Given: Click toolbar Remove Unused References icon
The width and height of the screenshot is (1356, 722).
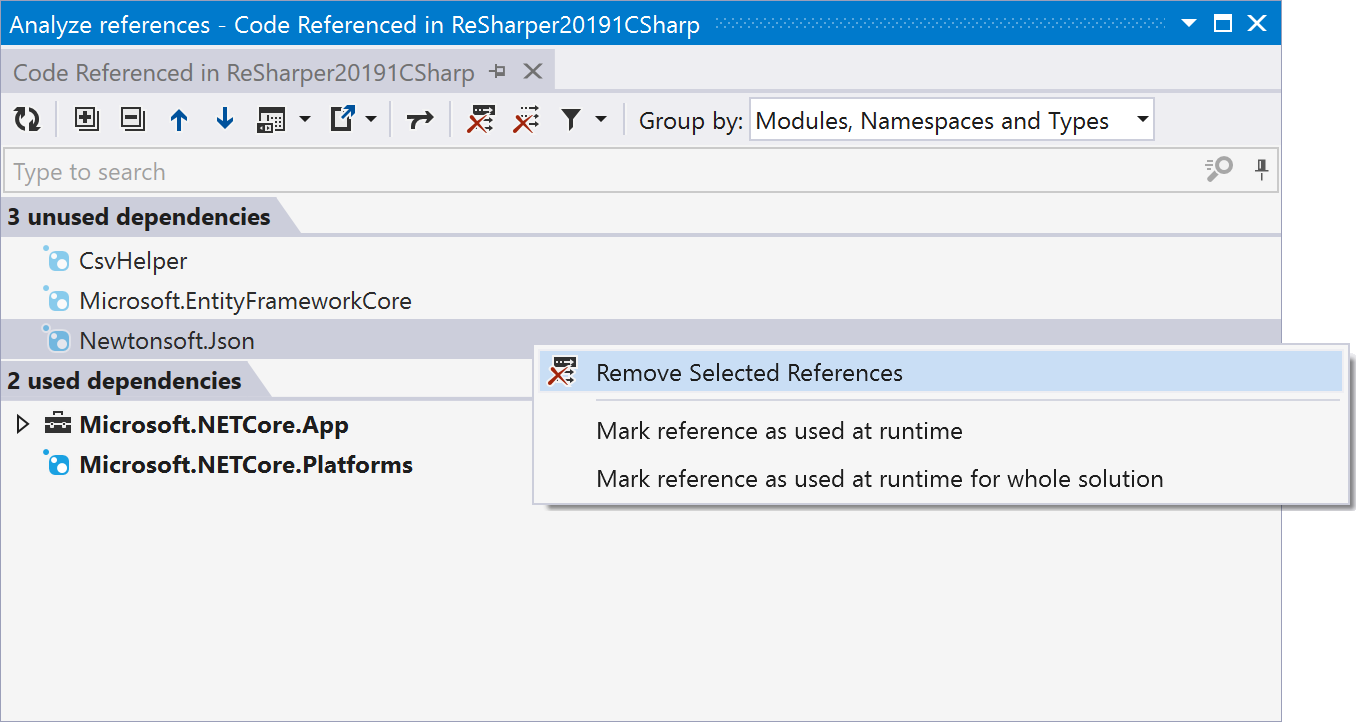Looking at the screenshot, I should coord(526,120).
